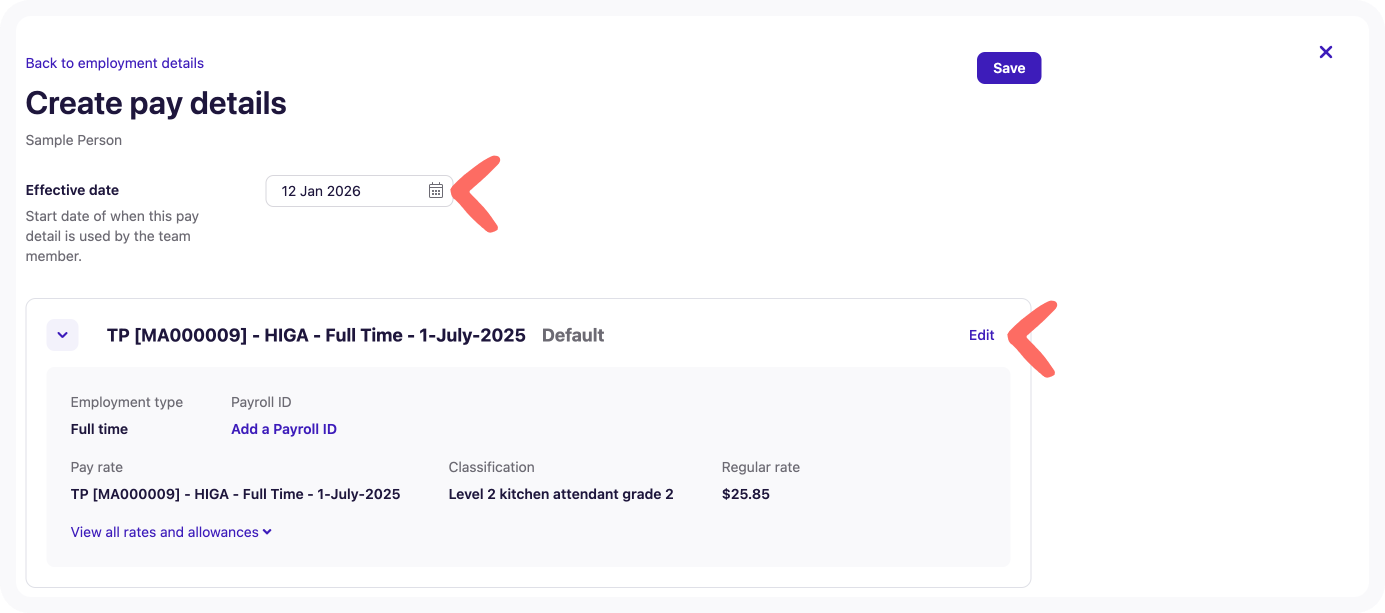The height and width of the screenshot is (613, 1385).
Task: Expand View all rates and allowances
Action: pyautogui.click(x=165, y=532)
